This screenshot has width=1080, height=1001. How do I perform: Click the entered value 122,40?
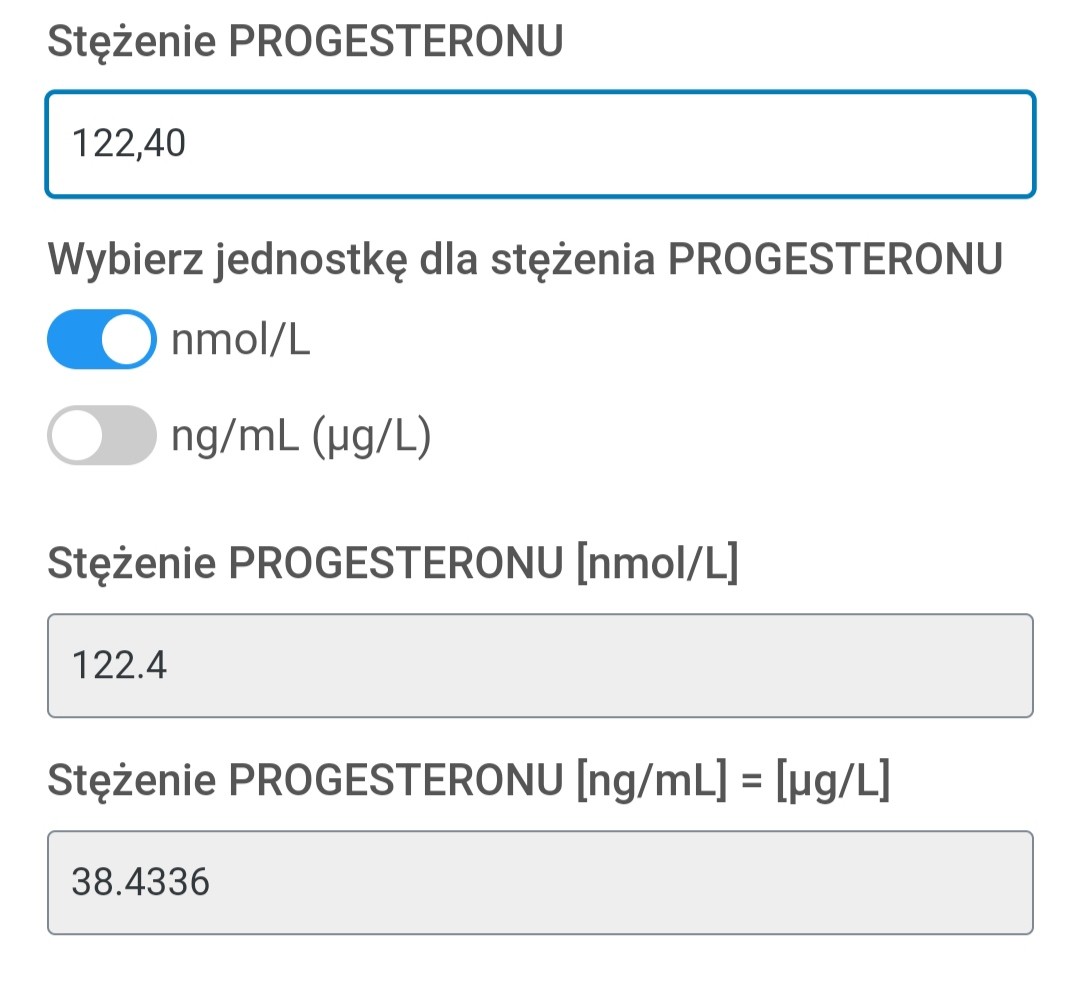(129, 145)
